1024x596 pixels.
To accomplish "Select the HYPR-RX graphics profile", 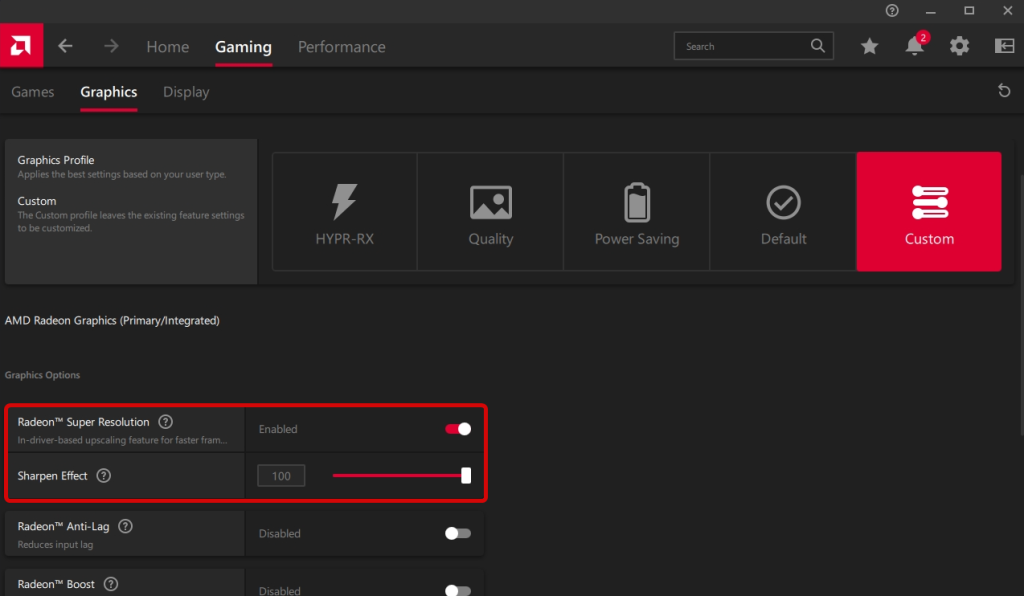I will click(x=344, y=212).
